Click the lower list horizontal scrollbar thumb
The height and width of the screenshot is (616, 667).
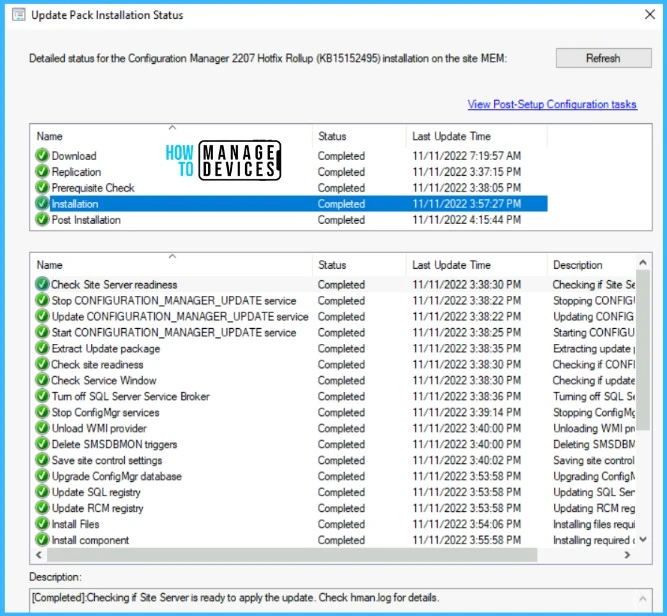[x=292, y=554]
